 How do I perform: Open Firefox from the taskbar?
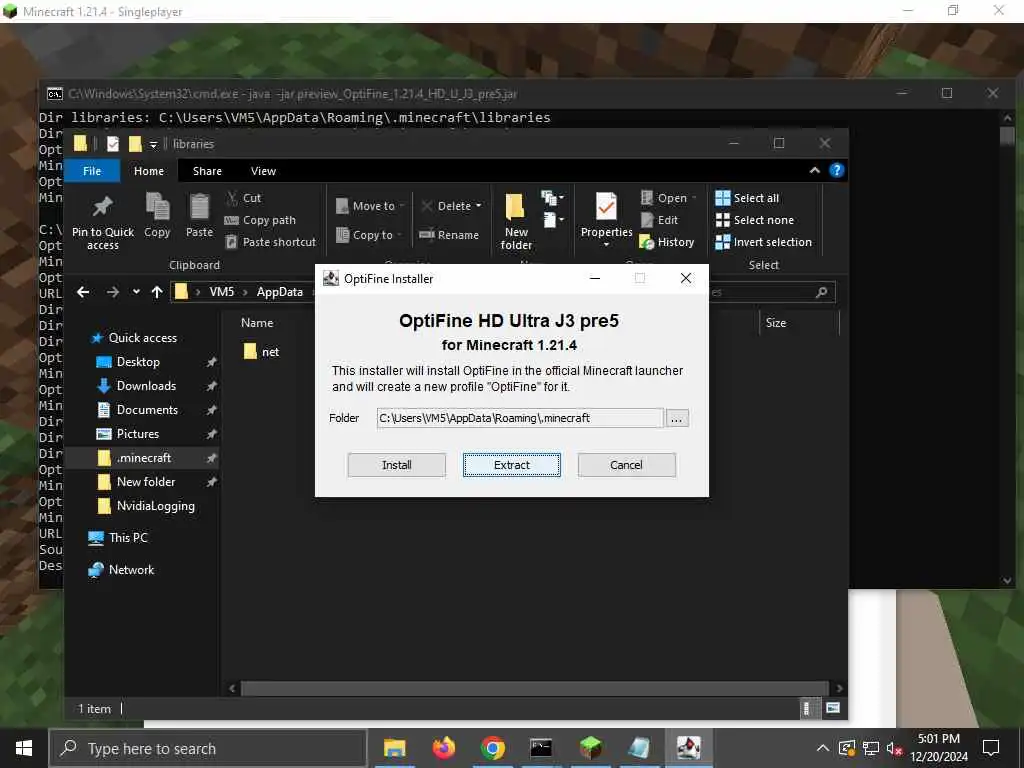443,748
